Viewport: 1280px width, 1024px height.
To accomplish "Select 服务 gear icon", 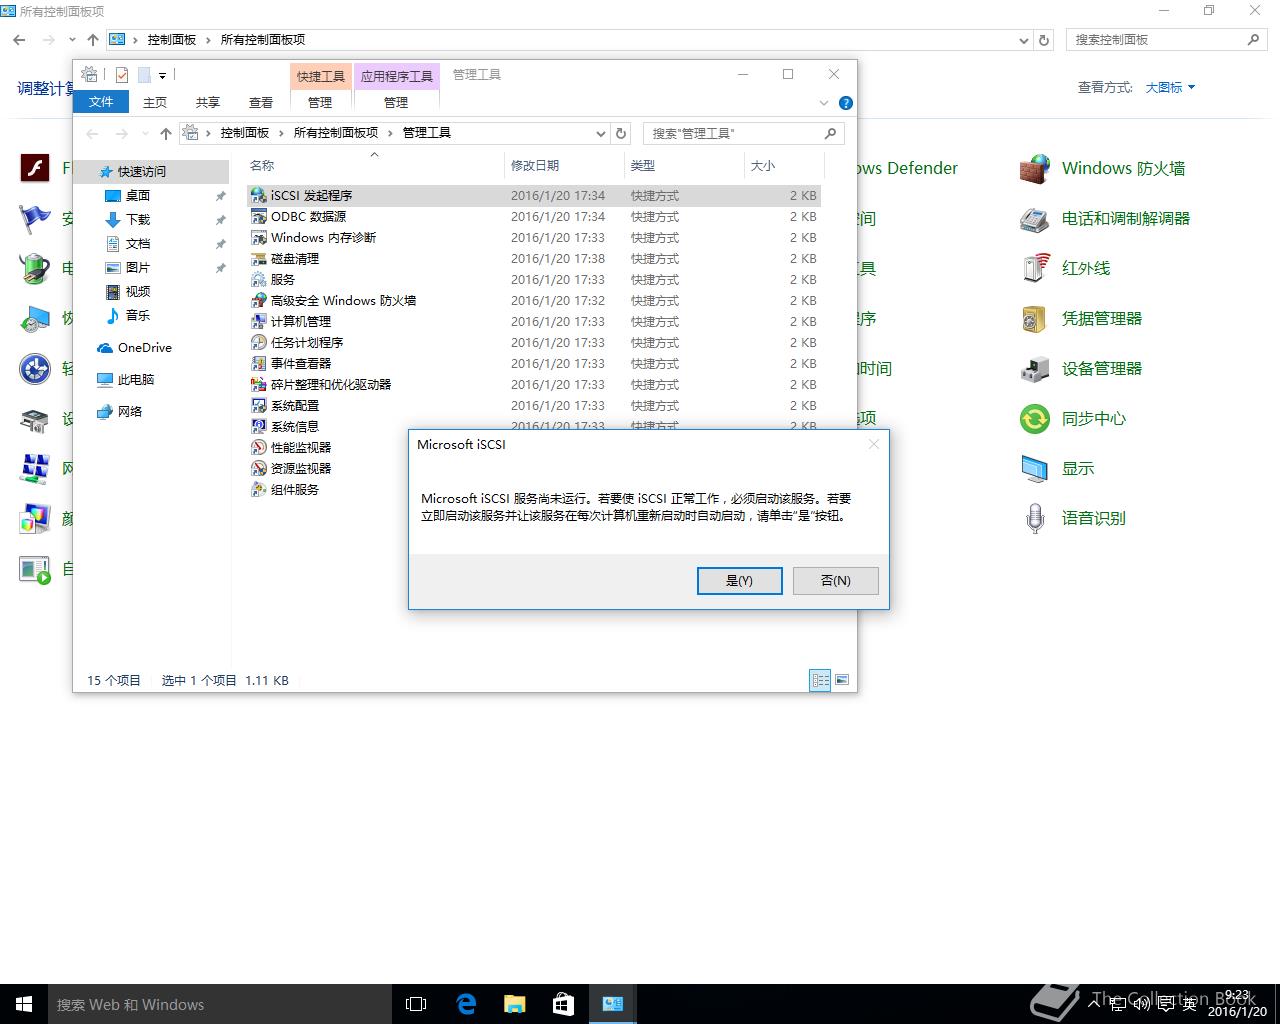I will (x=259, y=279).
